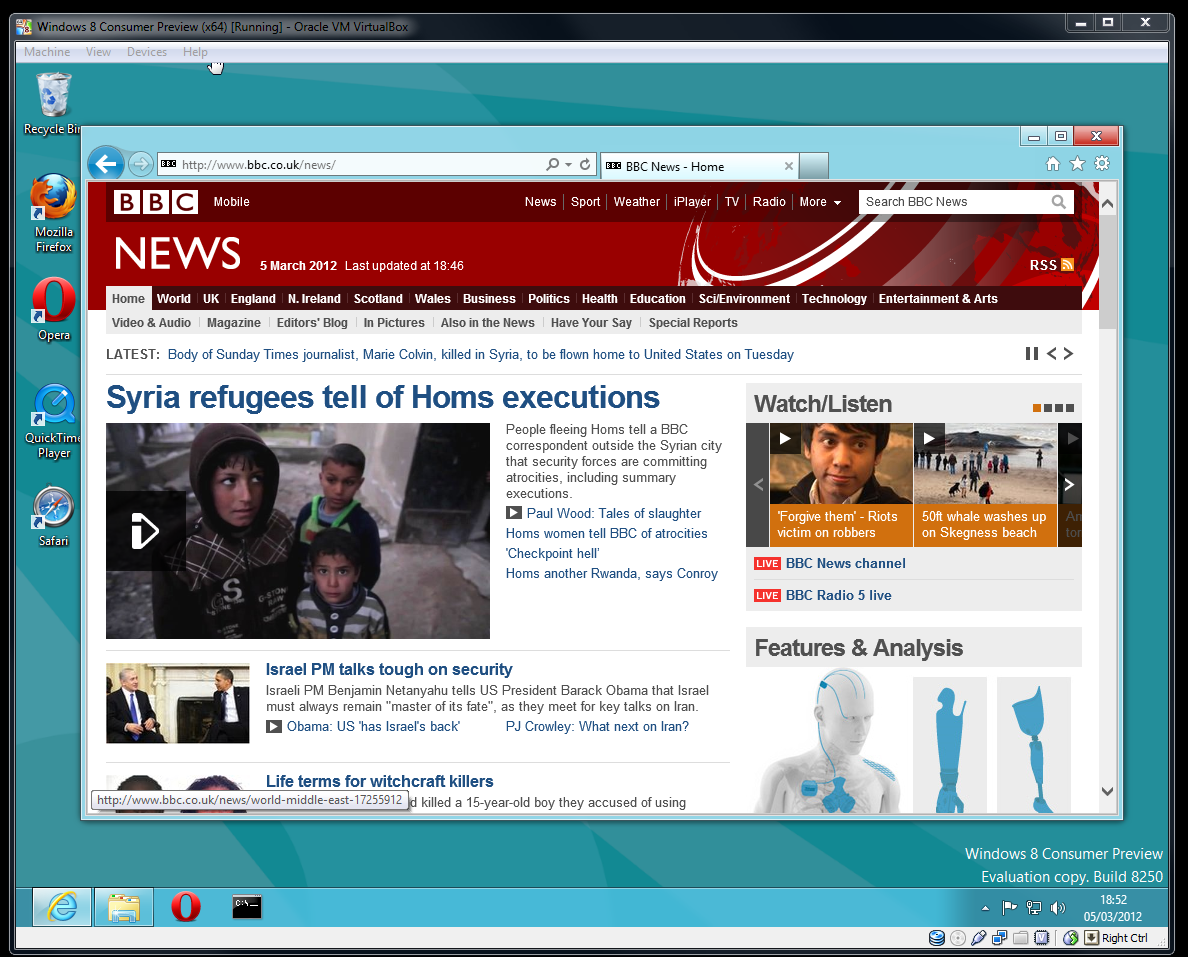Select the Technology news section tab
Viewport: 1188px width, 957px height.
[x=834, y=299]
